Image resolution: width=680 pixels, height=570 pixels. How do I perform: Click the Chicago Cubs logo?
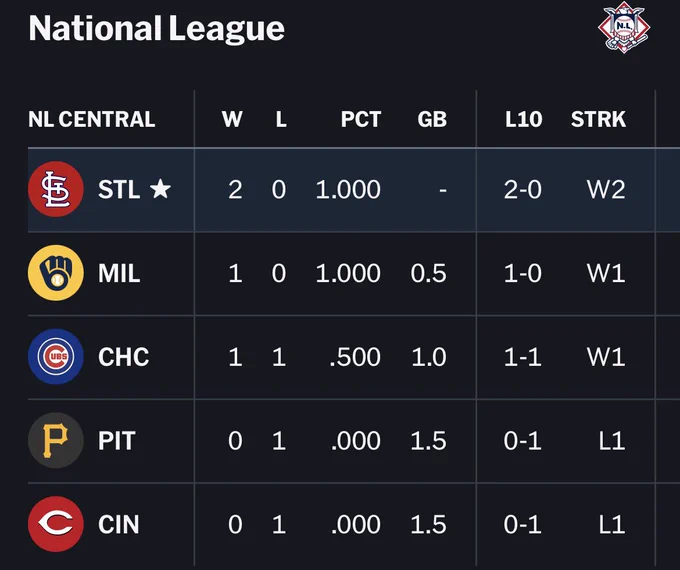point(56,357)
